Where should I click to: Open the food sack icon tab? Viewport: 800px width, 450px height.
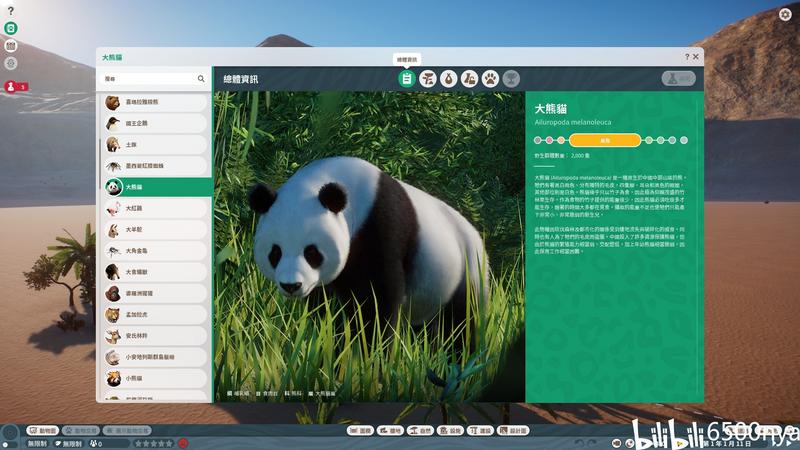(448, 79)
